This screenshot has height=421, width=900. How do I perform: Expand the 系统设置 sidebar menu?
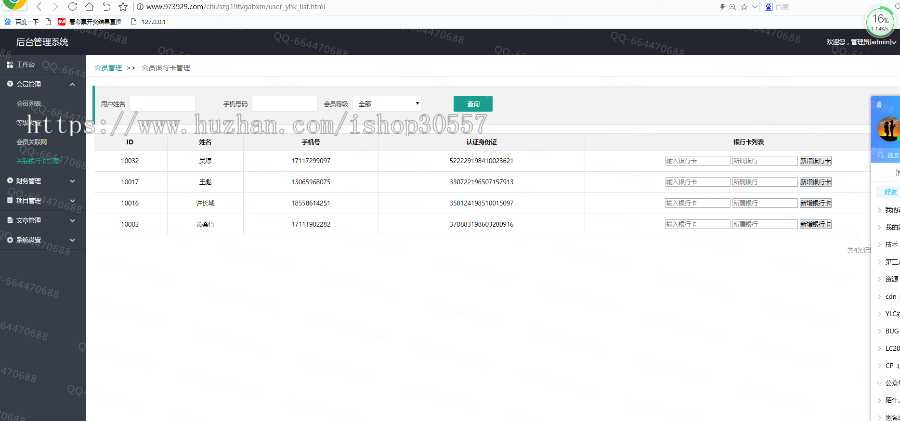[x=72, y=240]
